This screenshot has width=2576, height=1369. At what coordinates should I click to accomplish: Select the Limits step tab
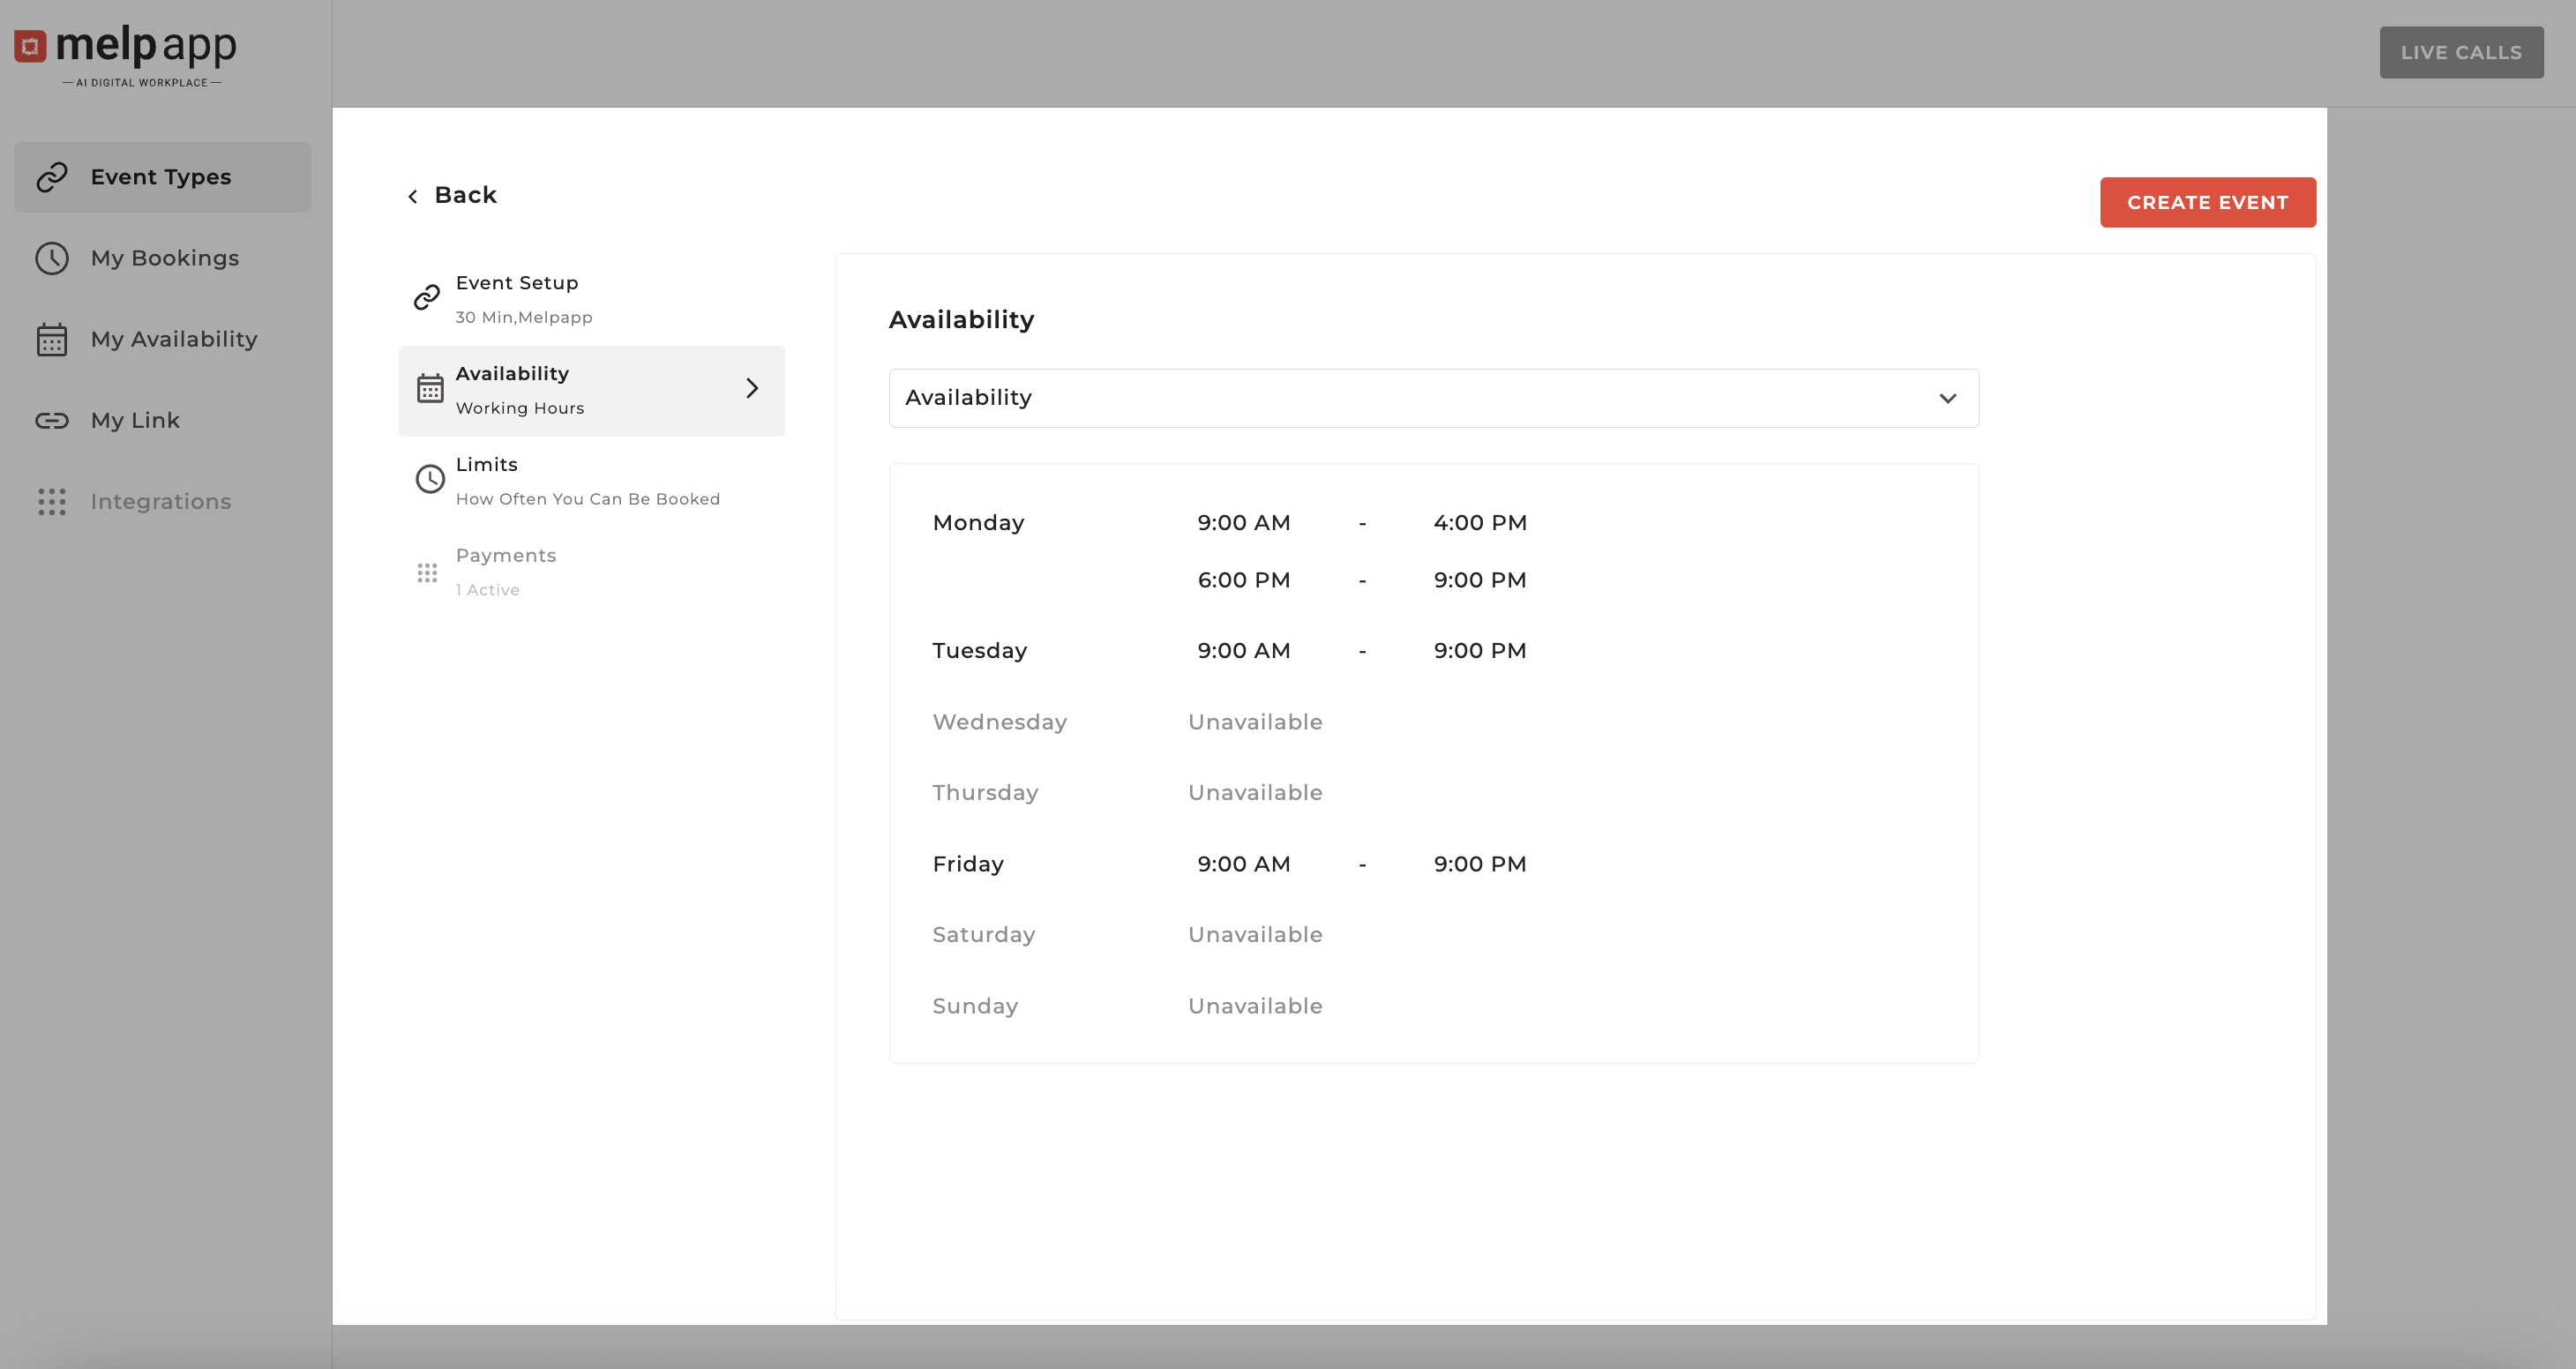pyautogui.click(x=587, y=480)
